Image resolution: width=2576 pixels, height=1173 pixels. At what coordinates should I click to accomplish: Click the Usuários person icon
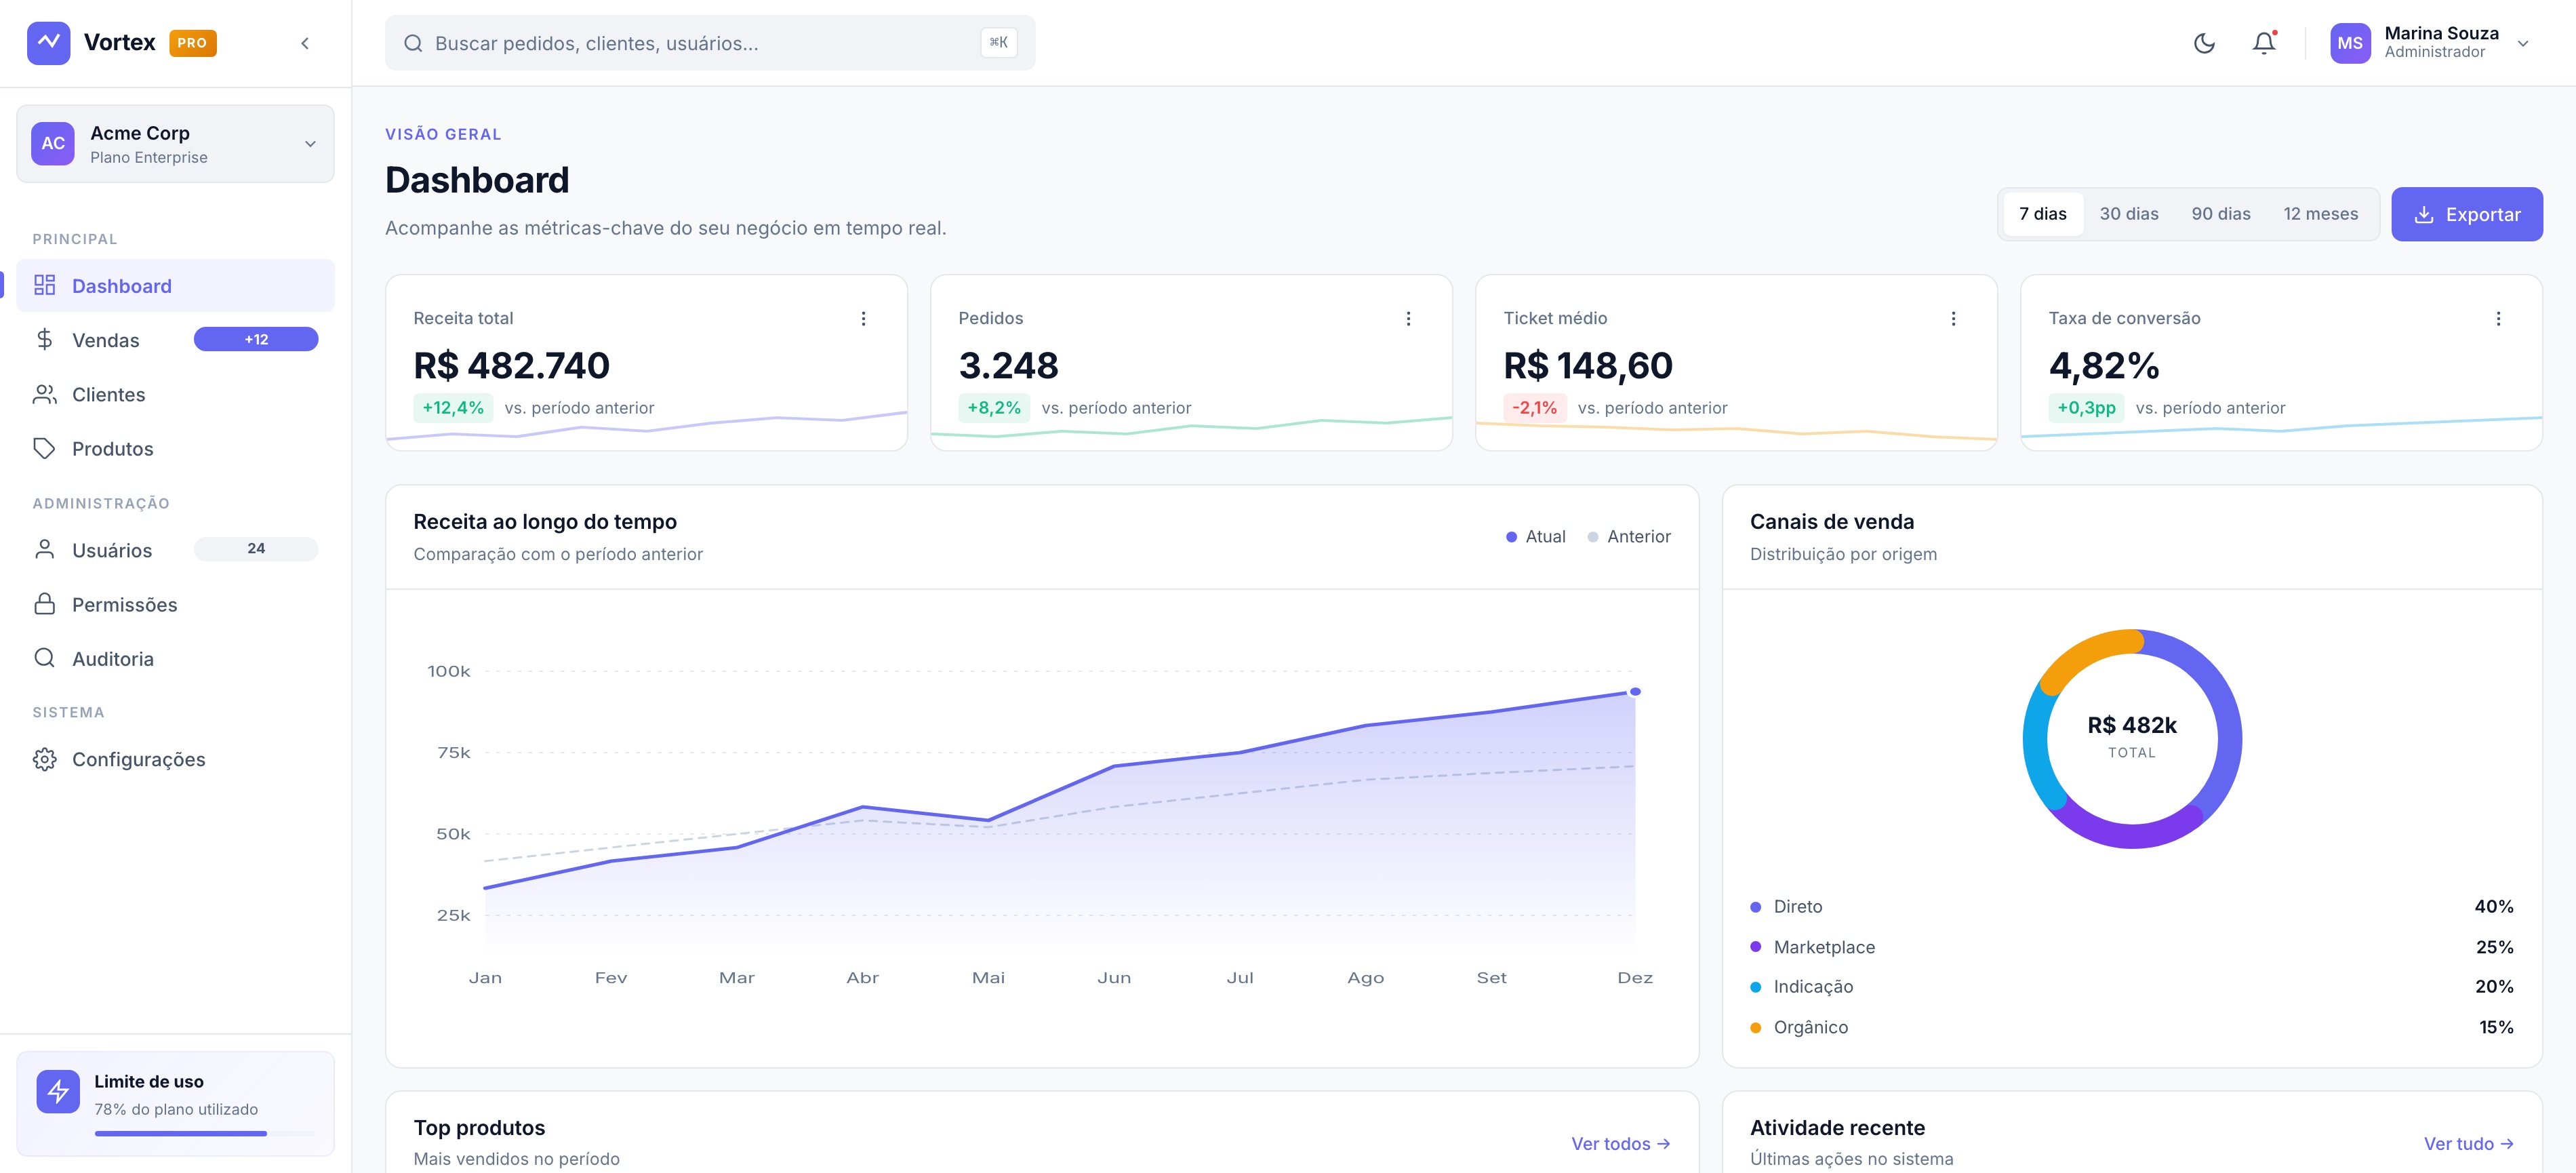(44, 550)
